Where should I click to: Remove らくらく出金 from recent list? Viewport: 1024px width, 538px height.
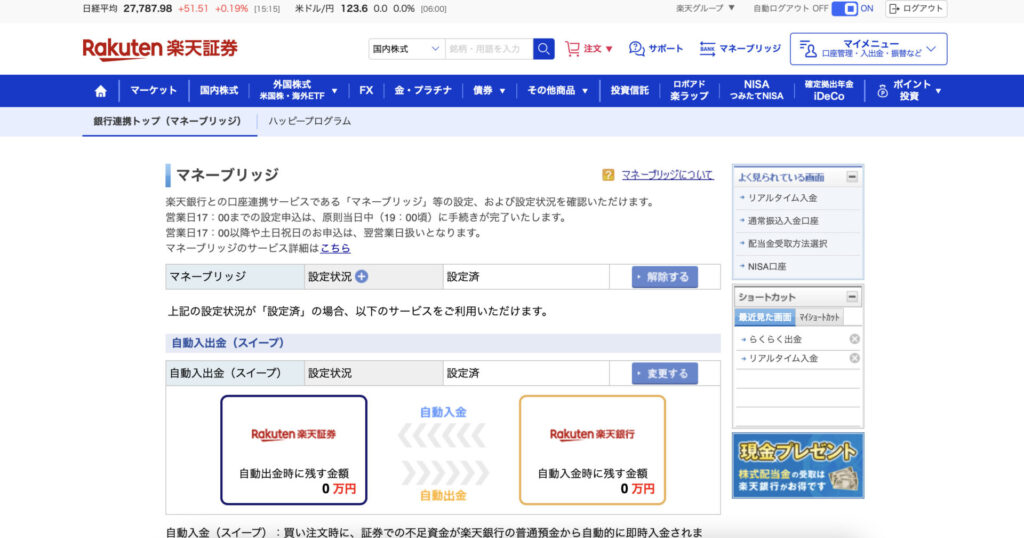pyautogui.click(x=854, y=339)
